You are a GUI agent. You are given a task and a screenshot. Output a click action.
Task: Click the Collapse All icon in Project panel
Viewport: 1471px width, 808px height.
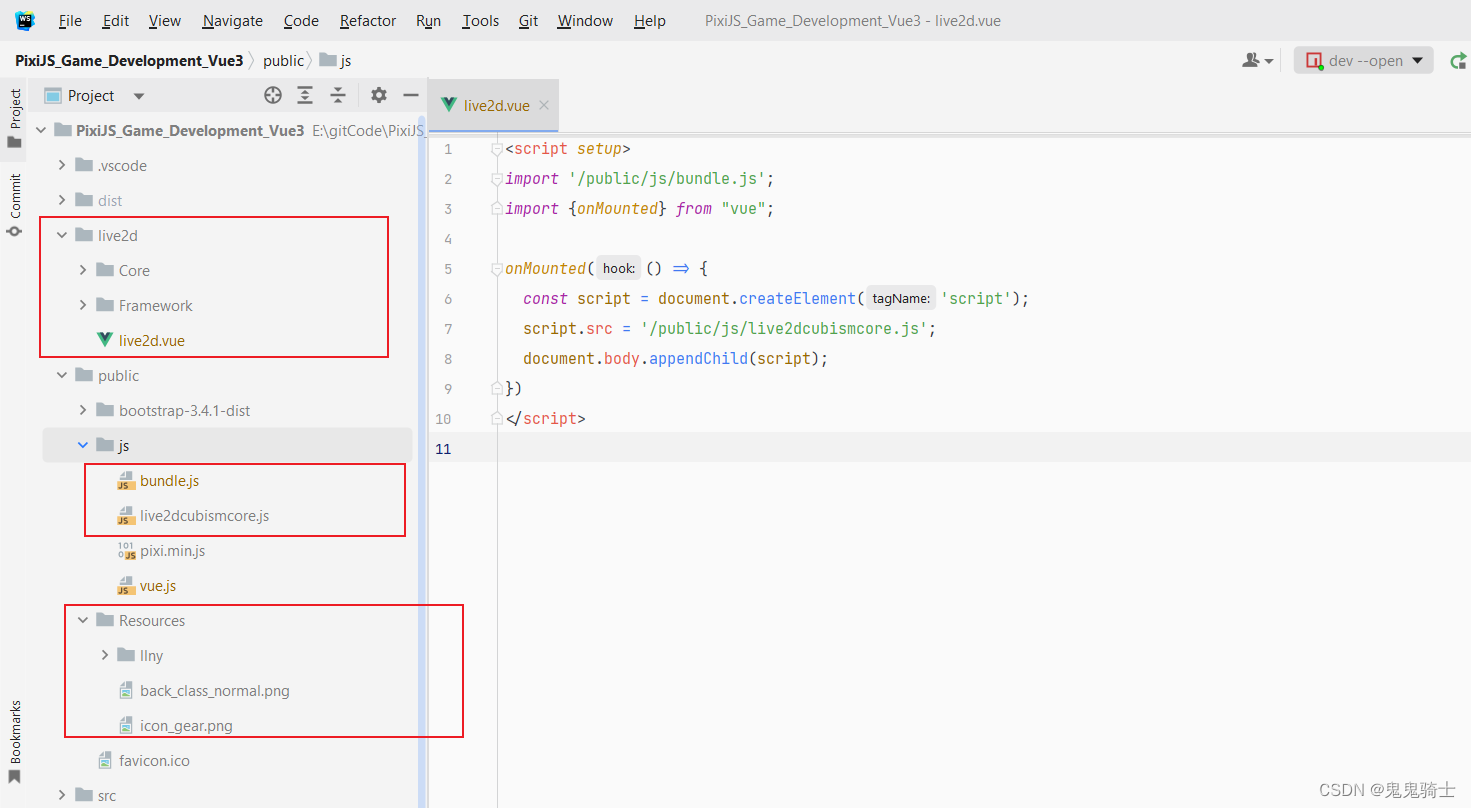(338, 95)
